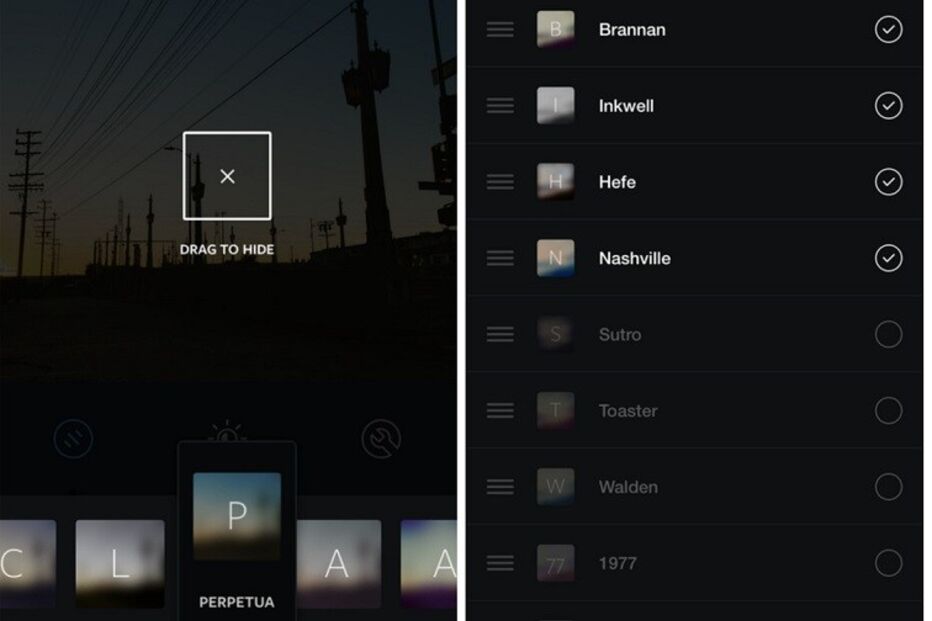The height and width of the screenshot is (621, 932).
Task: Click the Brannan reorder handle
Action: pyautogui.click(x=500, y=29)
